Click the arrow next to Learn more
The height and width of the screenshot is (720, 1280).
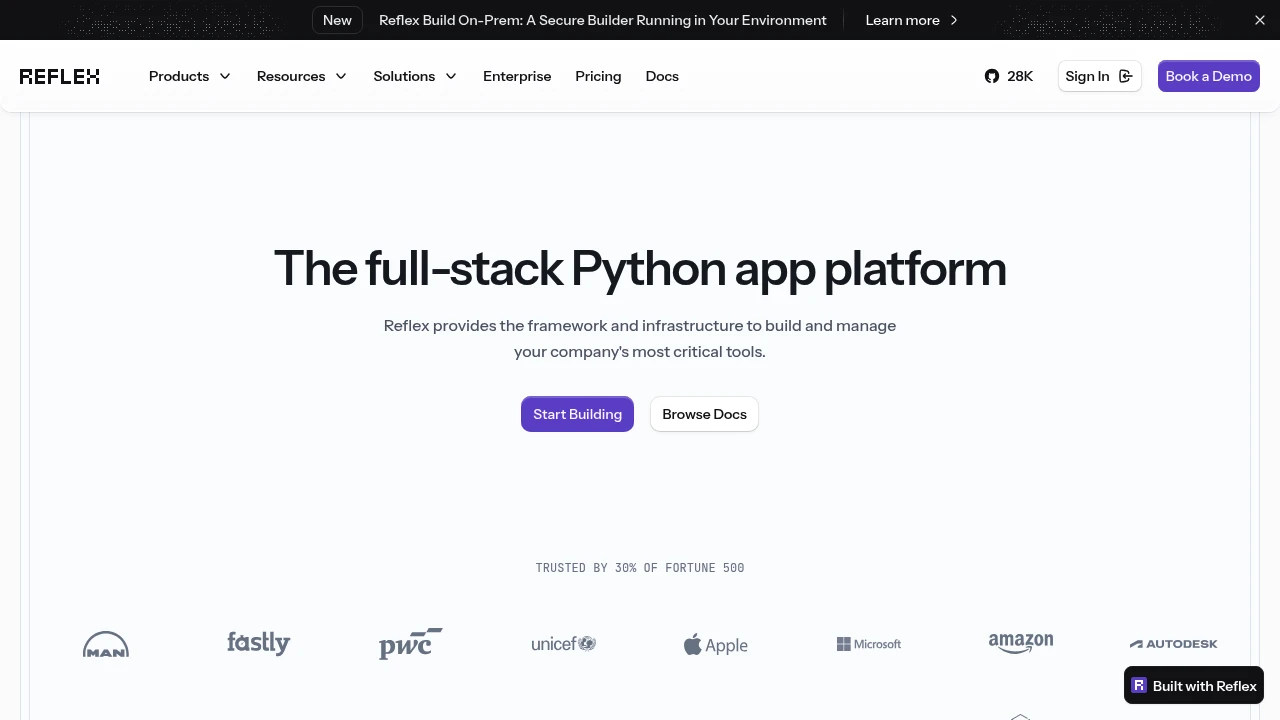coord(954,20)
